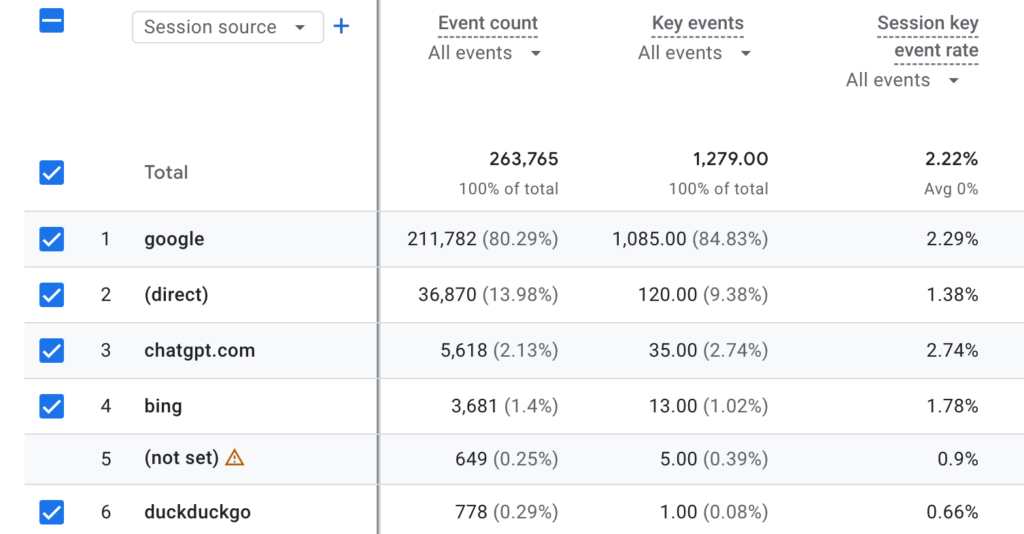1024x534 pixels.
Task: Uncheck the chatgpt.com row checkbox
Action: [51, 351]
